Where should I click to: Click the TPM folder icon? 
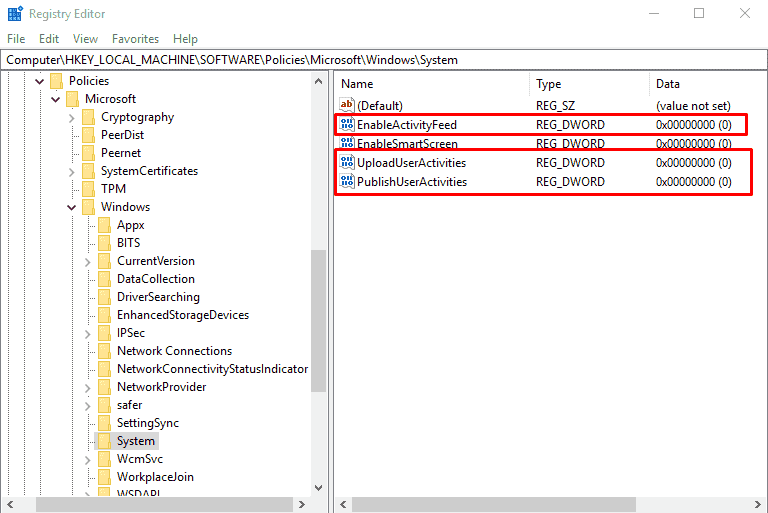(x=89, y=189)
